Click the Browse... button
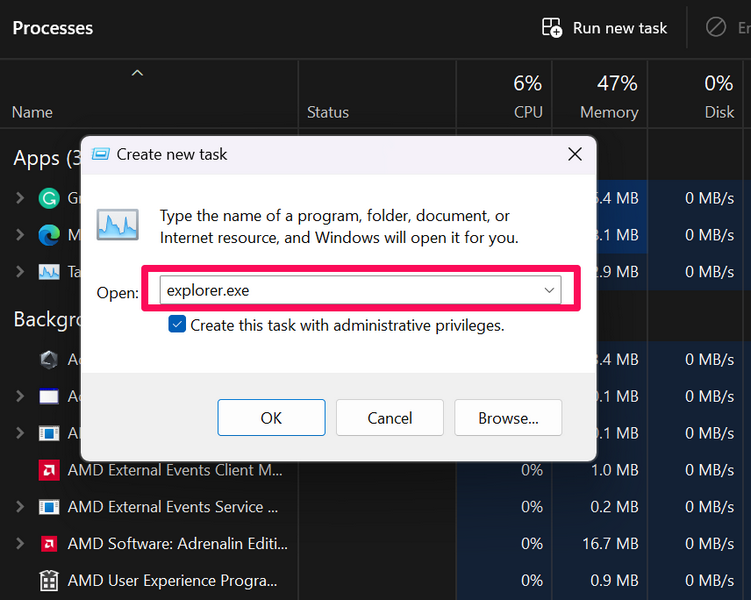 [x=508, y=418]
